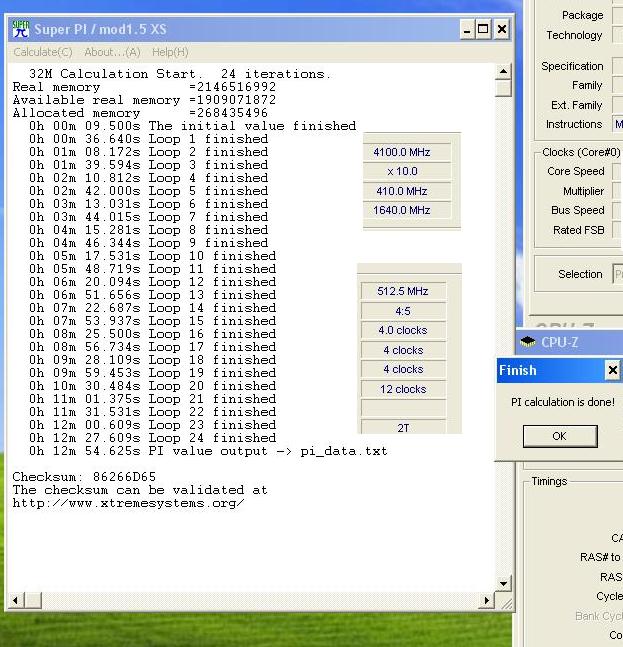Close the Finish dialog with X
623x647 pixels.
click(x=613, y=370)
